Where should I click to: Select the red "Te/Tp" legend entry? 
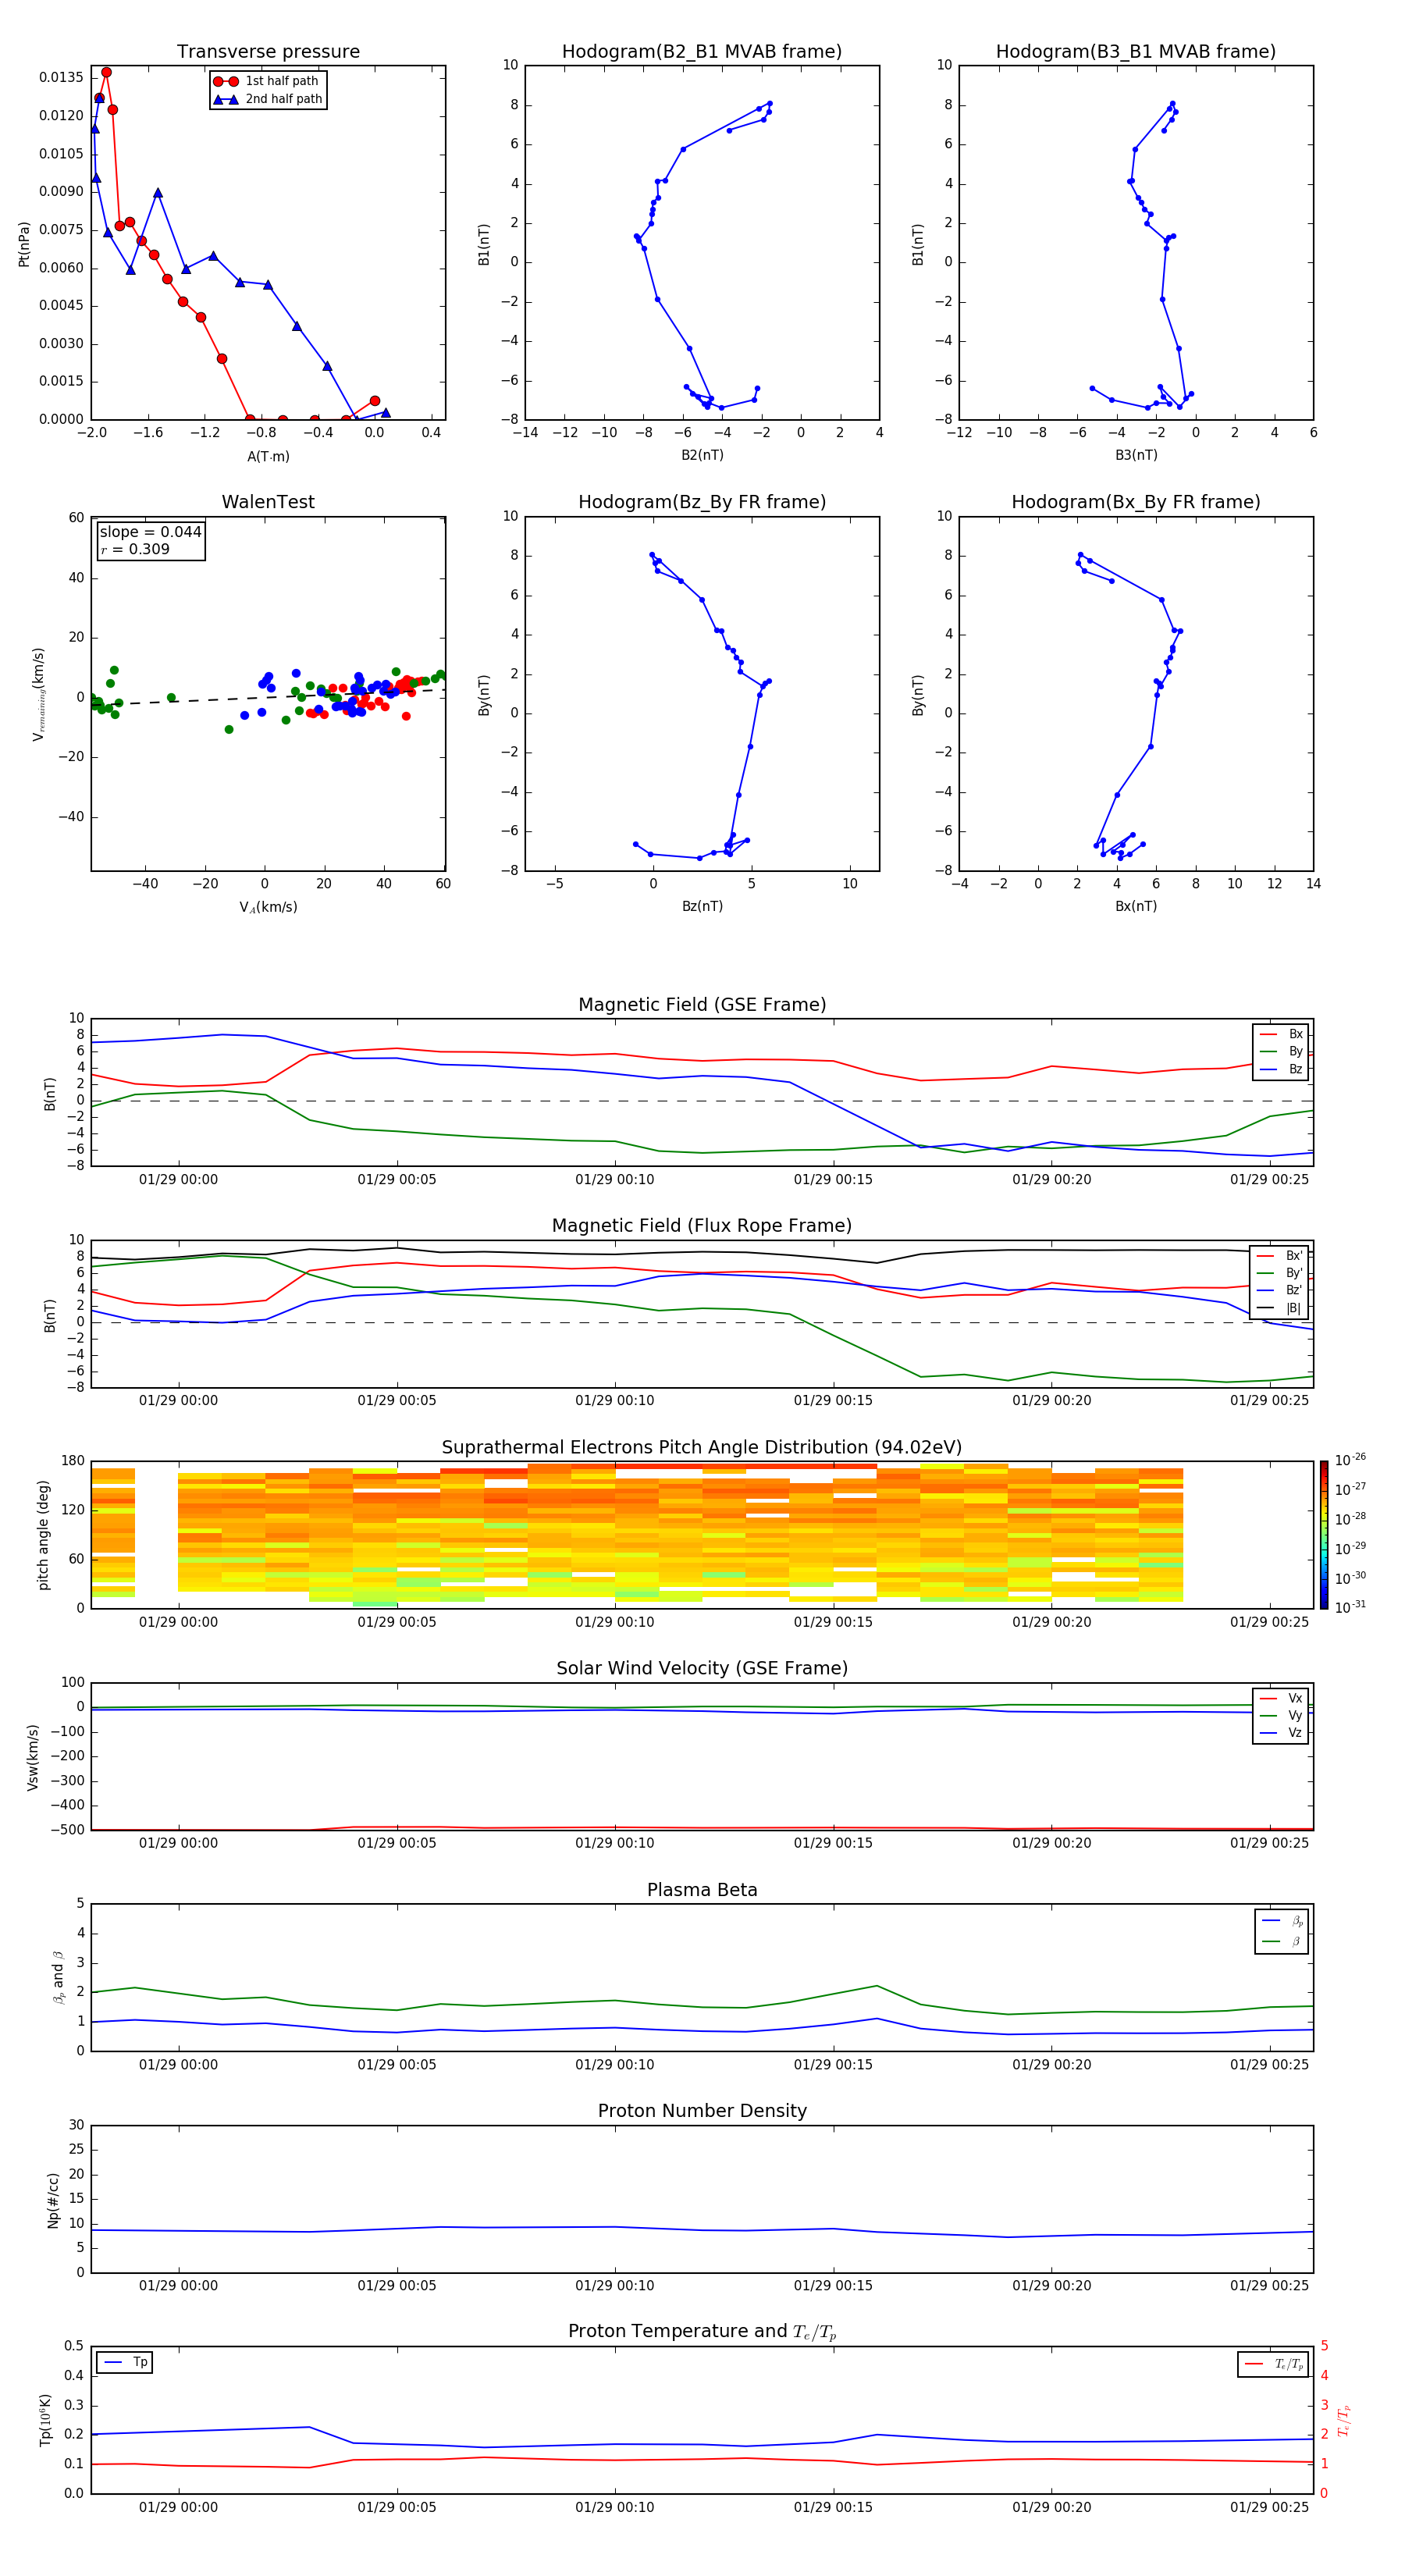click(1274, 2364)
